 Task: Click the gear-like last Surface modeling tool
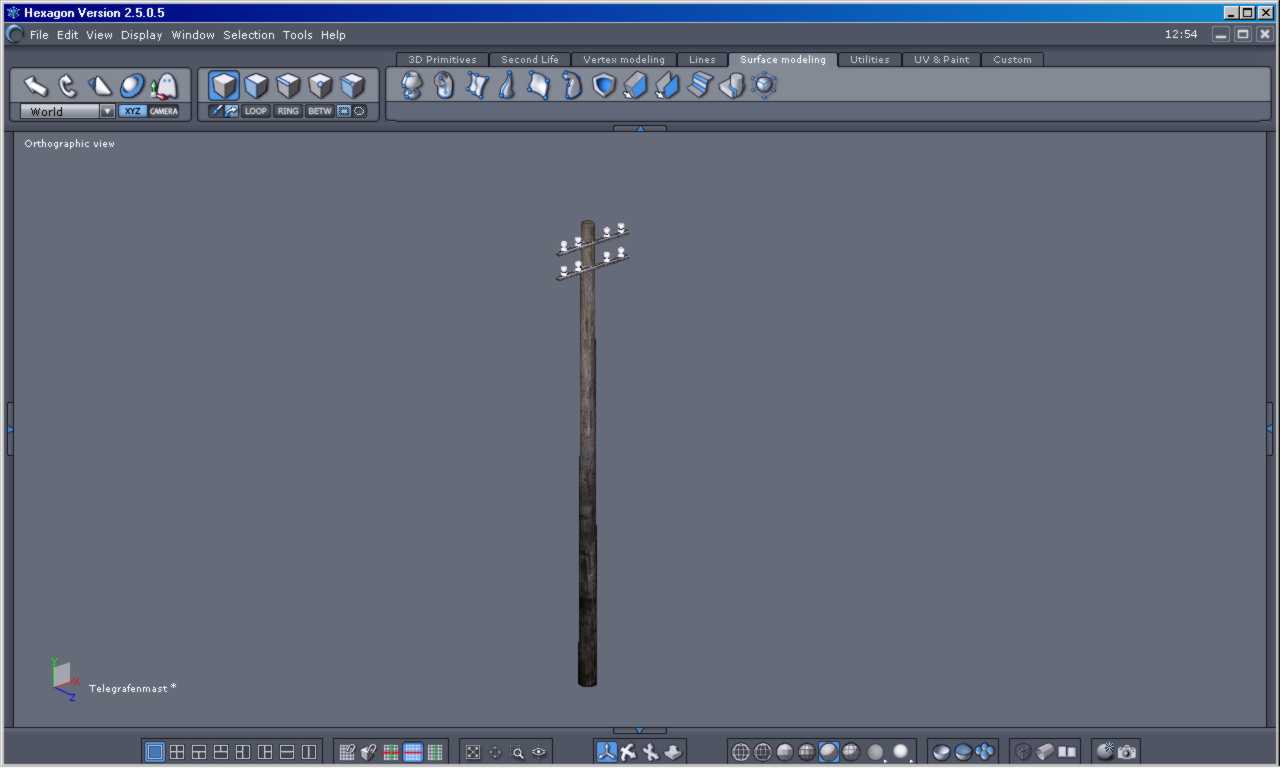[764, 86]
